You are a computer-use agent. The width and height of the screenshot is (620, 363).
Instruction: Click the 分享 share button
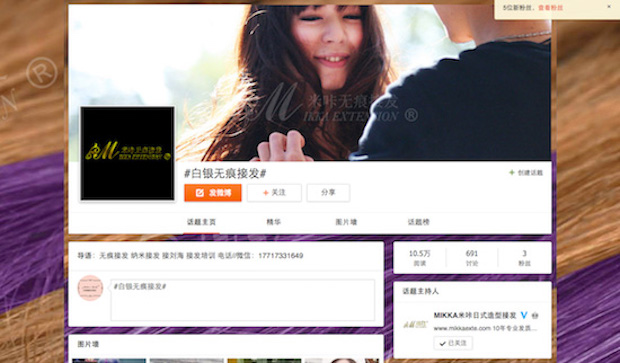[328, 193]
